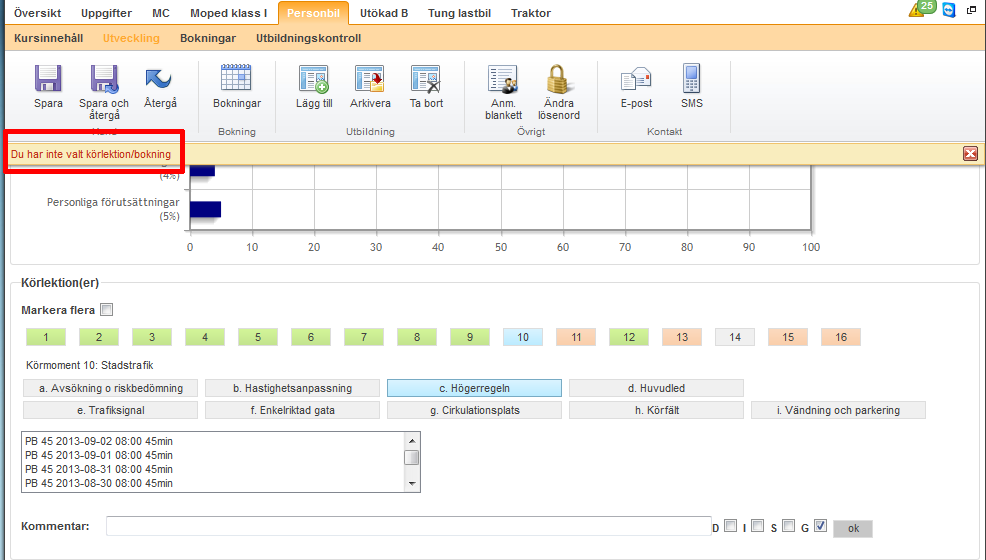
Task: Select e. Trafiksignal
Action: pos(111,410)
